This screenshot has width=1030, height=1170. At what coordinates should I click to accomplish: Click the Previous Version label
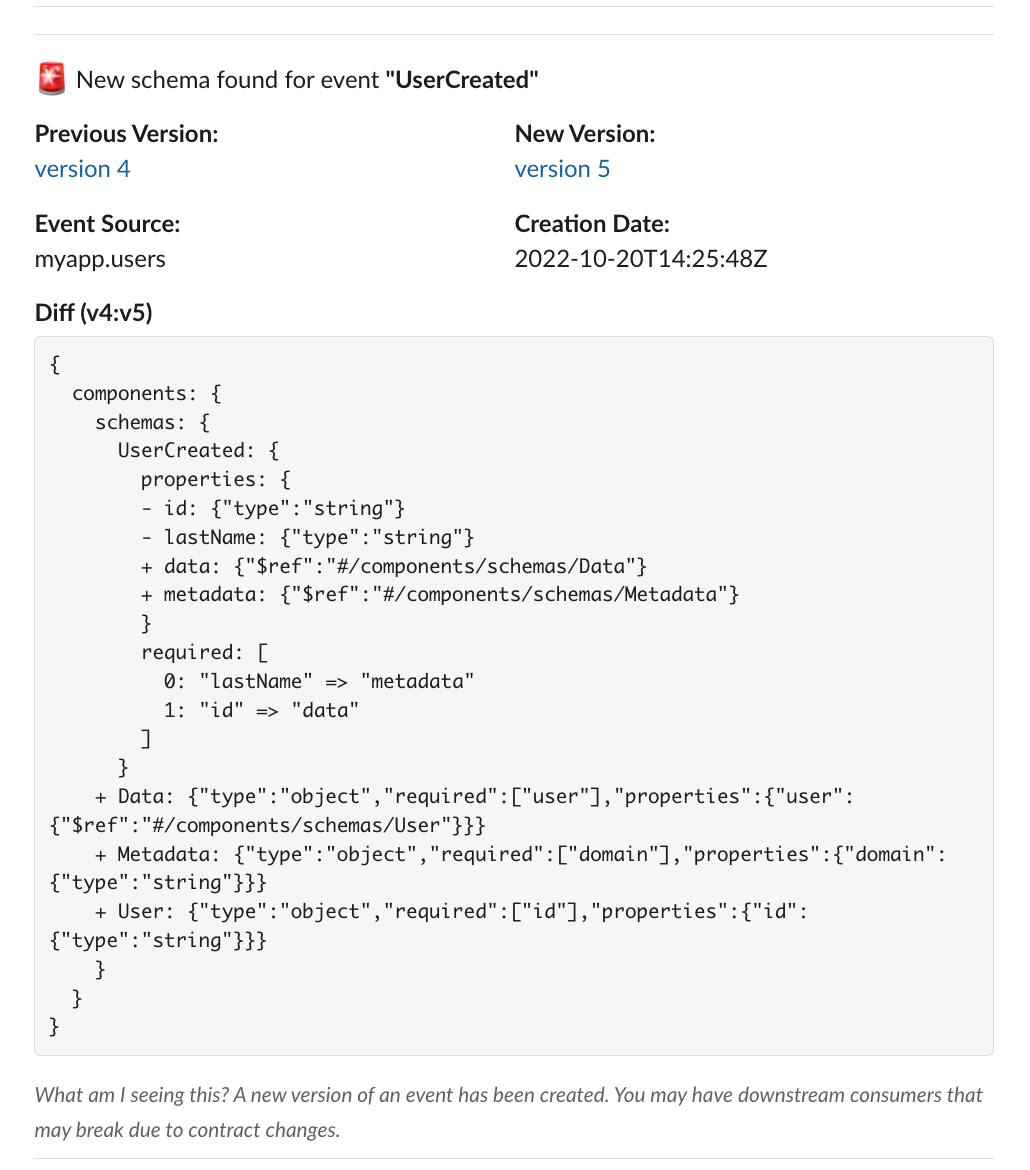[126, 134]
